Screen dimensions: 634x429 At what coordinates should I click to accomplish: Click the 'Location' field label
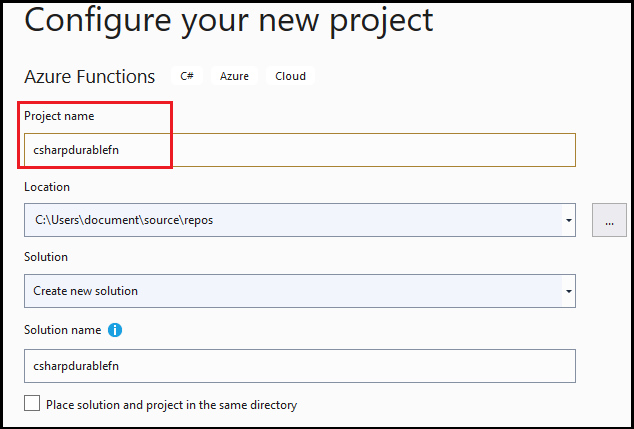[x=47, y=187]
